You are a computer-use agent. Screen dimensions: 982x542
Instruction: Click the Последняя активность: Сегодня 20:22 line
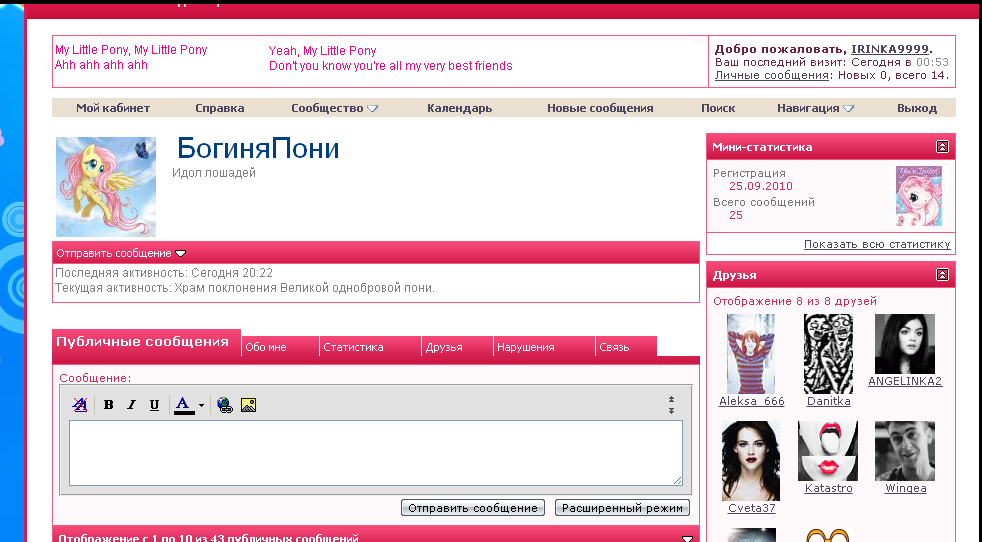click(x=164, y=273)
